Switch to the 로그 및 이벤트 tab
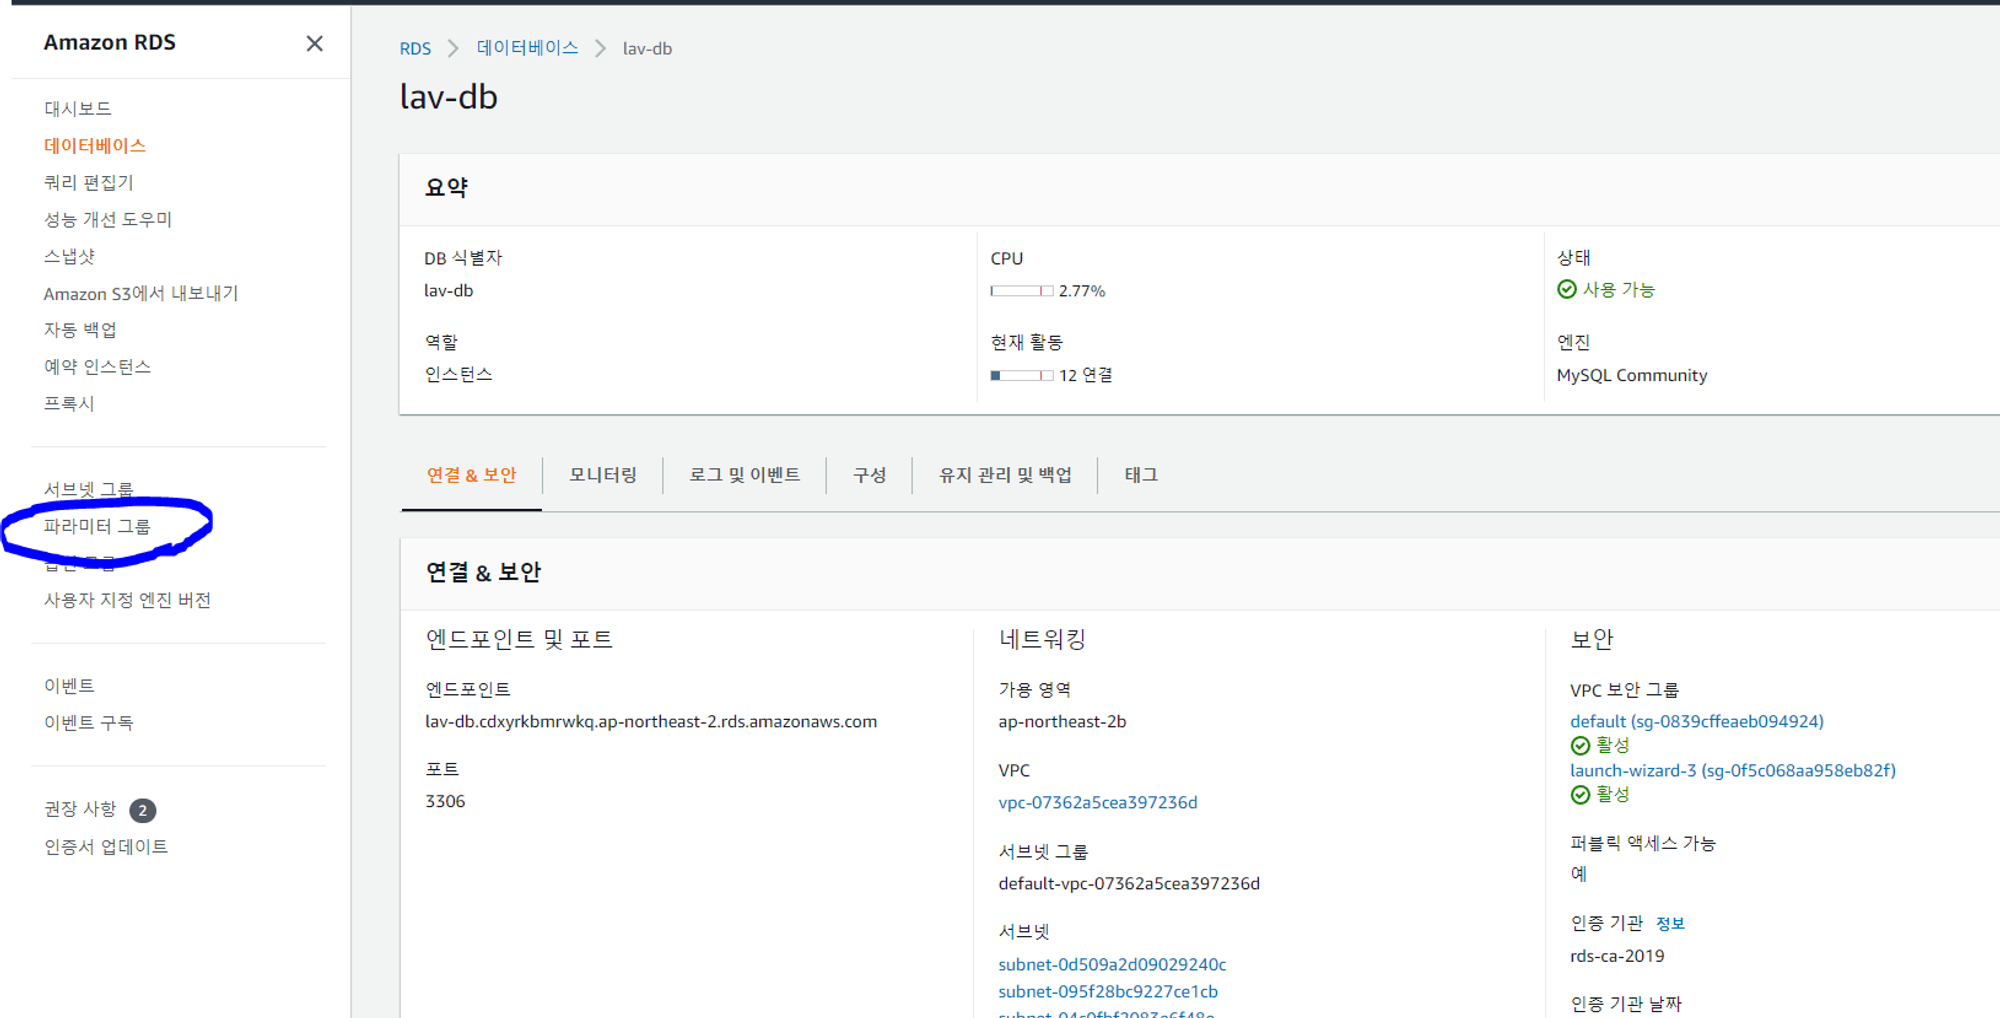2000x1018 pixels. [745, 475]
